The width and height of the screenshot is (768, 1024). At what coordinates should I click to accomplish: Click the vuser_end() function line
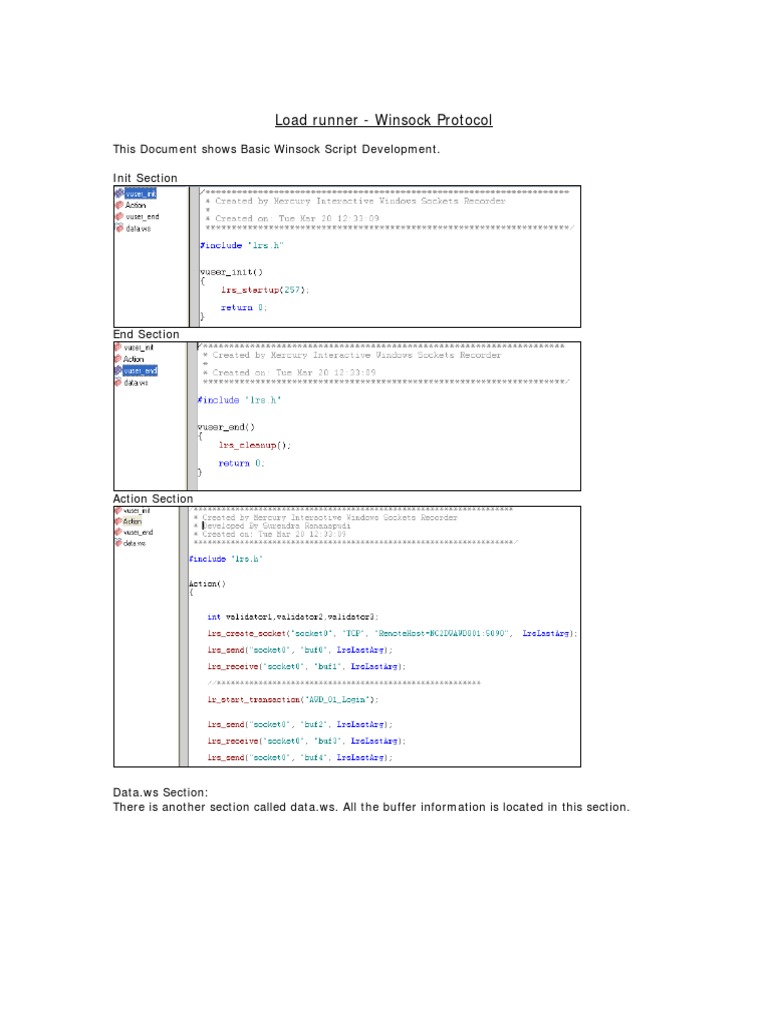(226, 427)
